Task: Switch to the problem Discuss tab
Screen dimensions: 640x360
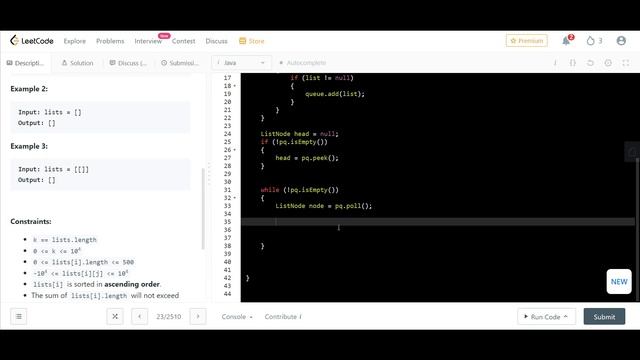Action: [x=128, y=63]
